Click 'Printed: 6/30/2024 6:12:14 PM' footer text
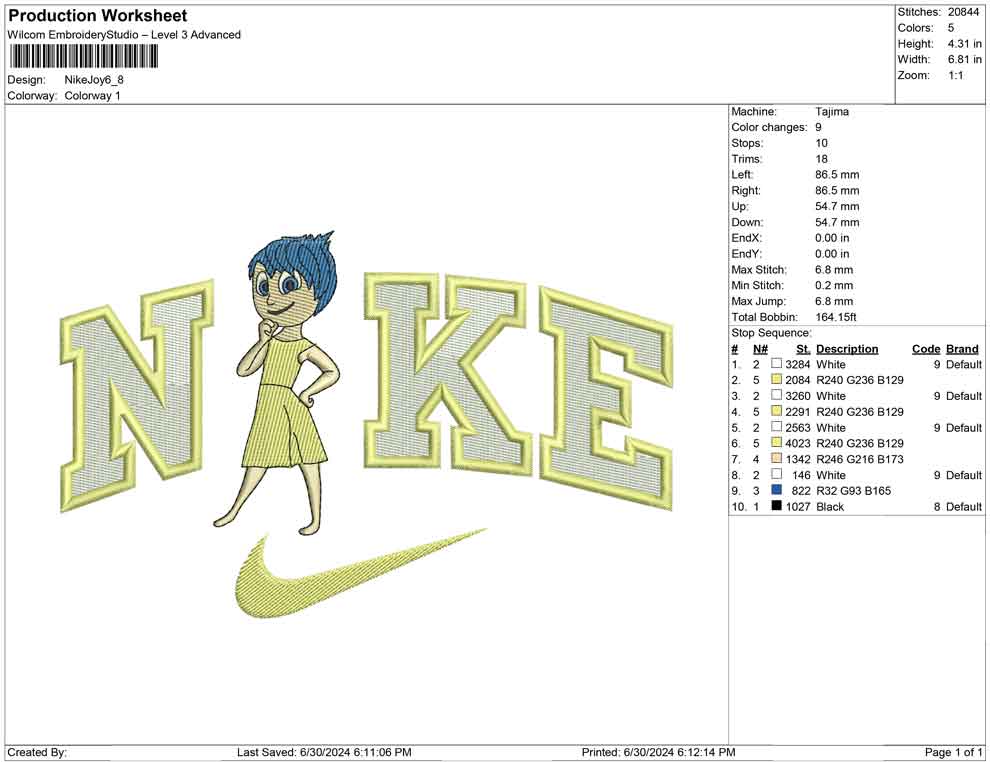Image resolution: width=990 pixels, height=762 pixels. pyautogui.click(x=658, y=752)
